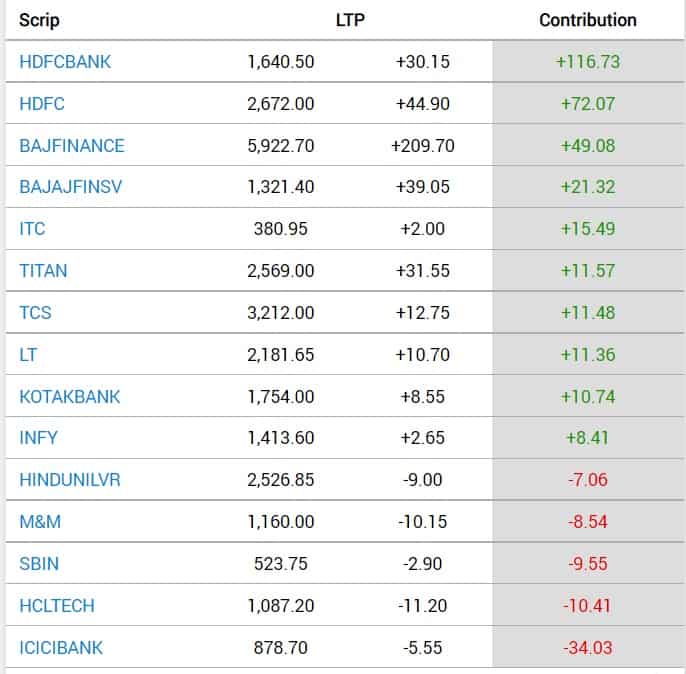This screenshot has height=674, width=686.
Task: Select BAJFINANCE contribution value +49.08
Action: point(588,146)
